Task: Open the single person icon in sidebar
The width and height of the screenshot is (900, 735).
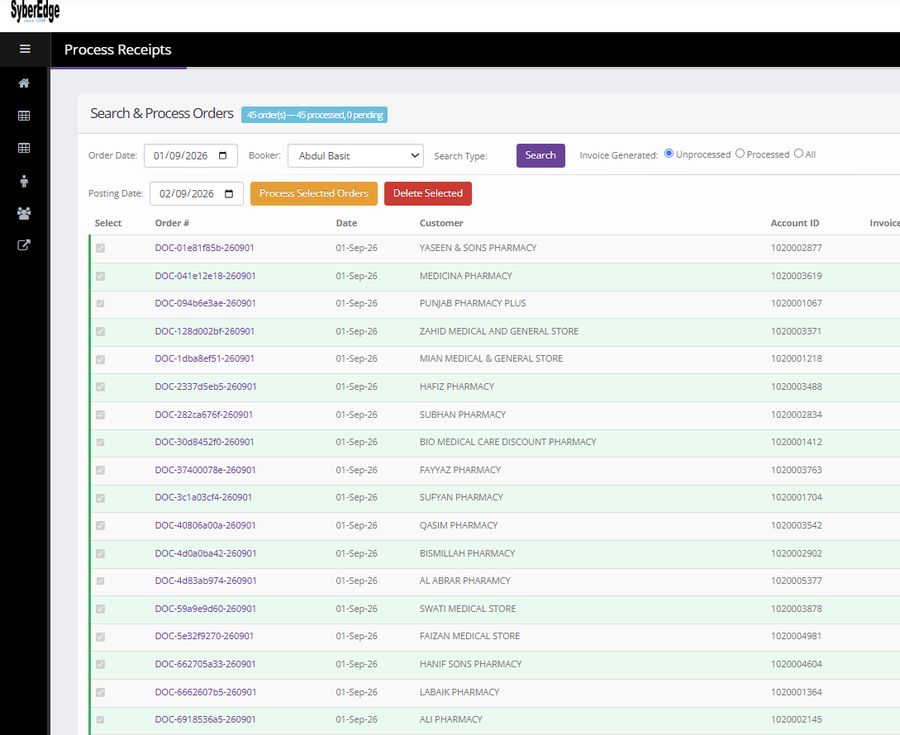Action: coord(24,181)
